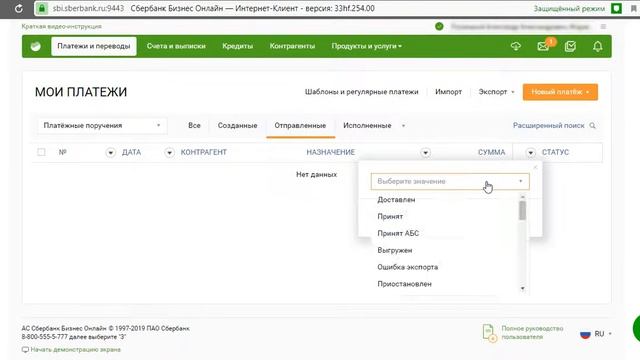Click the Sberbank logo home icon
The image size is (640, 360).
point(36,46)
